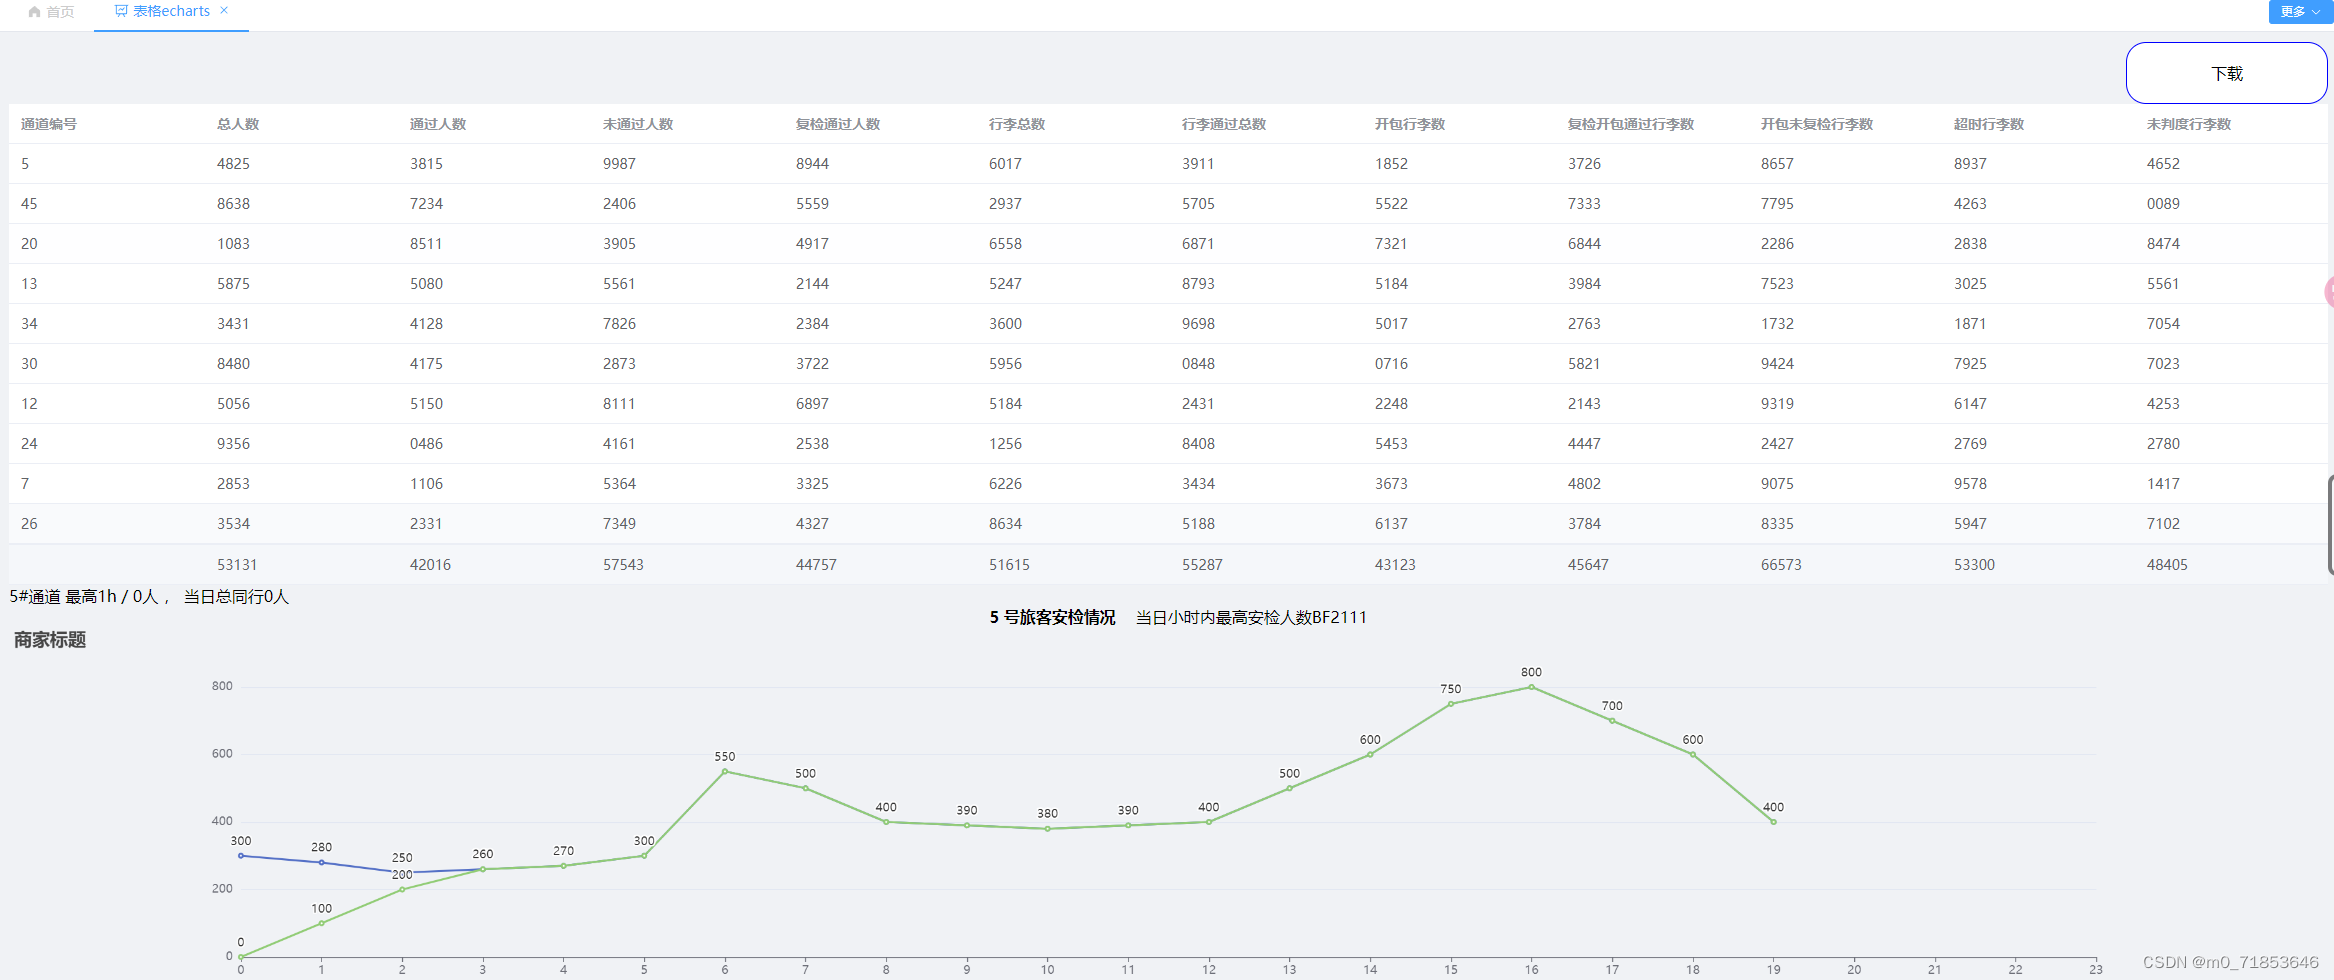Select cell 1083 in channel 20 row
Screen dimensions: 2334x980
click(233, 244)
